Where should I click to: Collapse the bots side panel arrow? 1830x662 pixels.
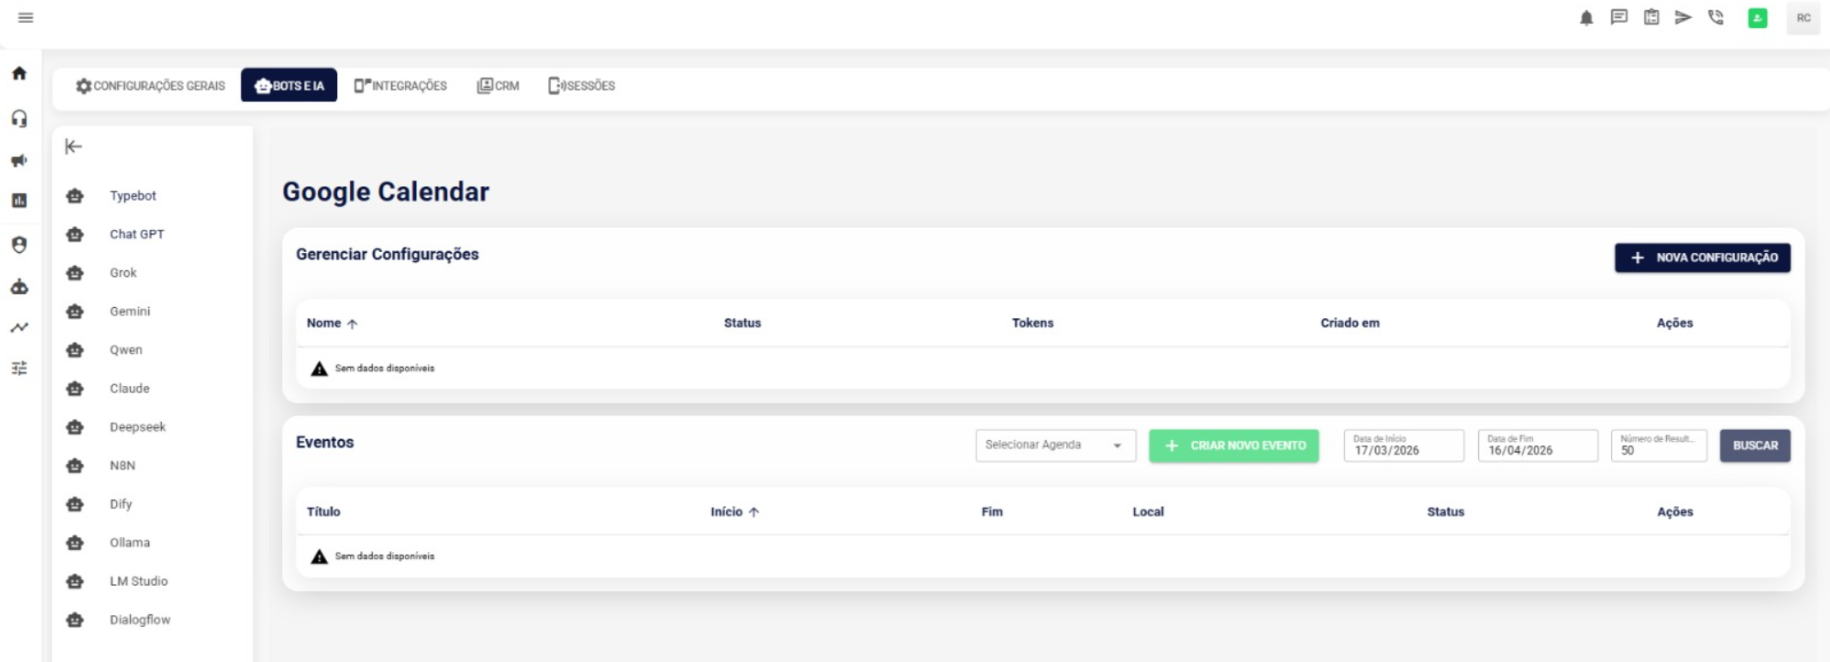(x=73, y=147)
